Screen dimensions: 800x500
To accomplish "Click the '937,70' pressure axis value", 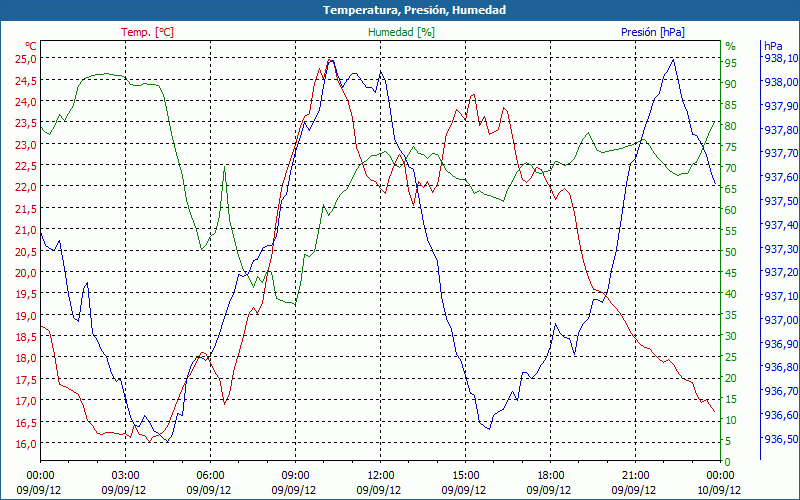I will point(782,154).
